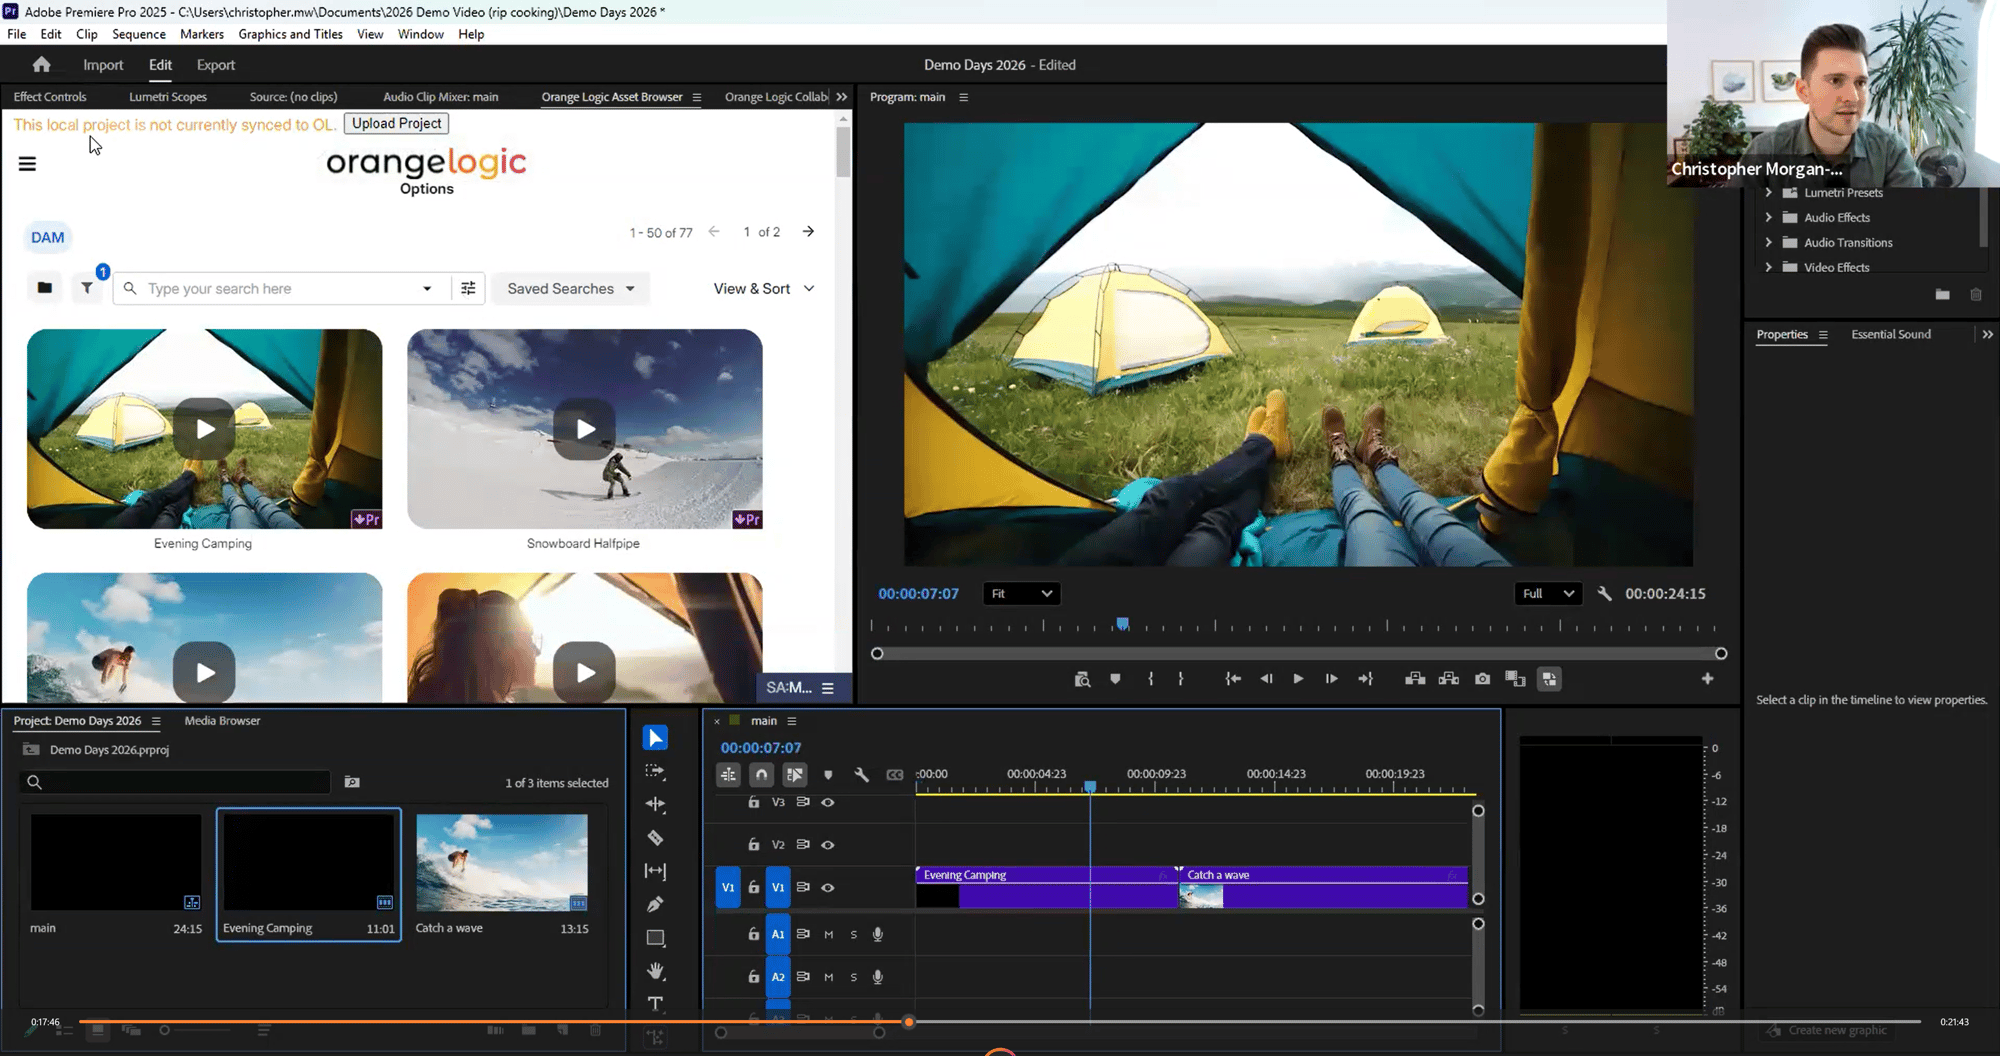Switch to the Media Browser tab
2000x1056 pixels.
(222, 721)
